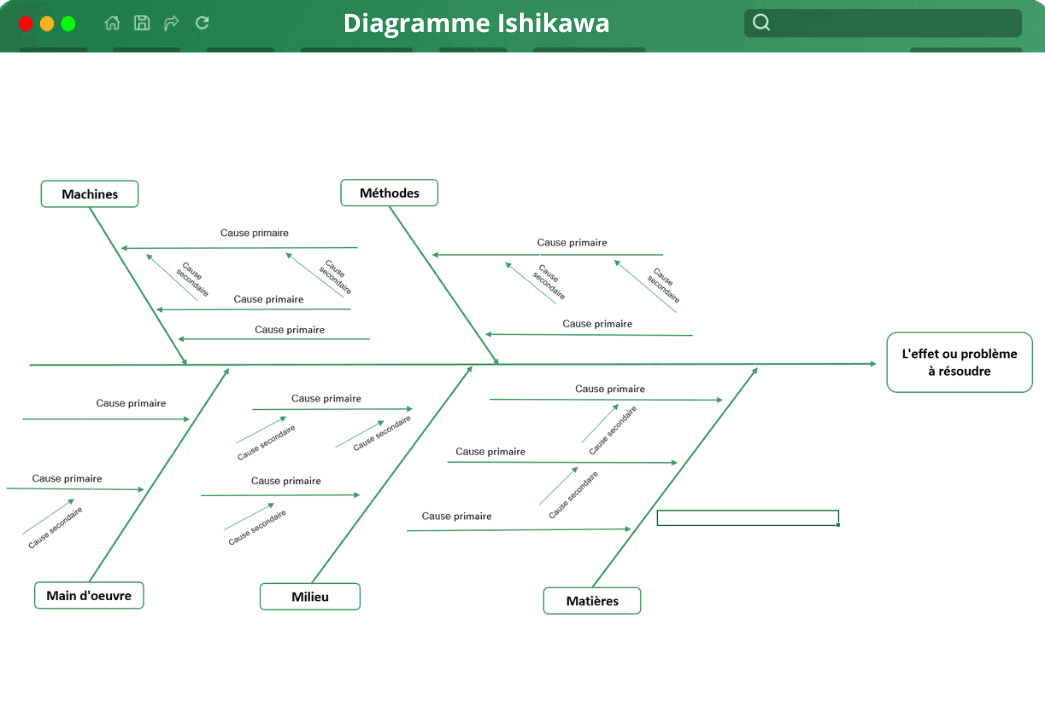Select the Main d'oeuvre category box

coord(89,595)
